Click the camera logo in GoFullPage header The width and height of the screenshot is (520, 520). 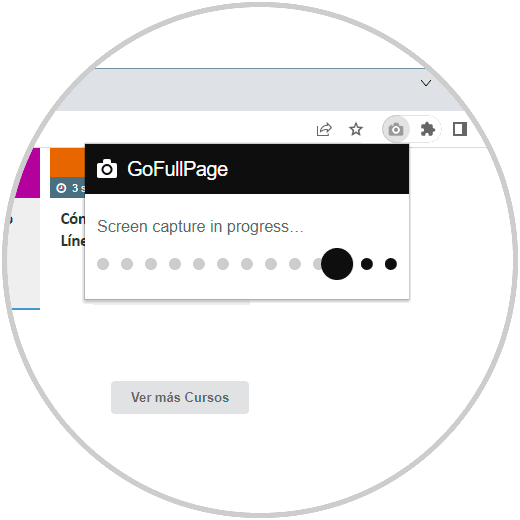pos(107,169)
